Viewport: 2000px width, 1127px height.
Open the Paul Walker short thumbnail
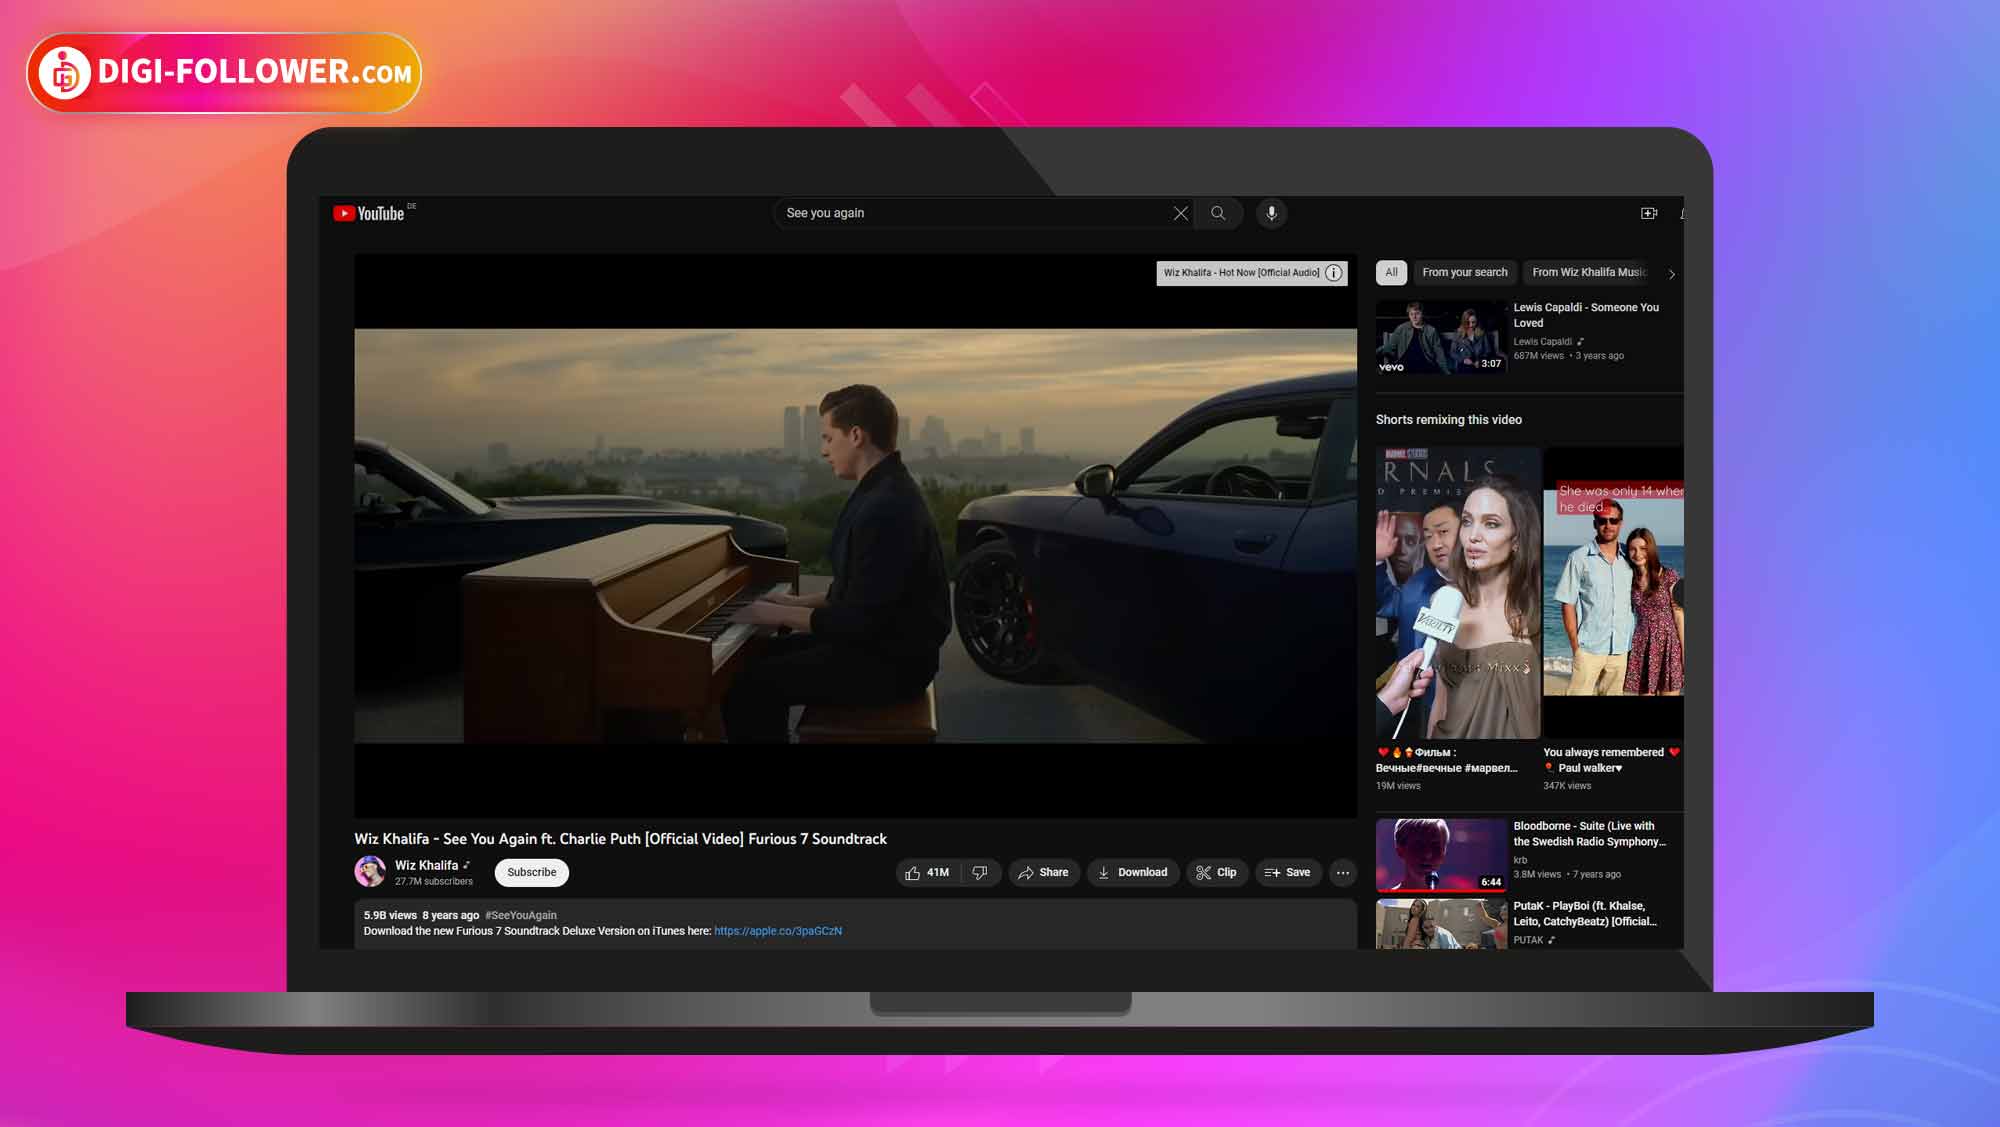click(1613, 593)
